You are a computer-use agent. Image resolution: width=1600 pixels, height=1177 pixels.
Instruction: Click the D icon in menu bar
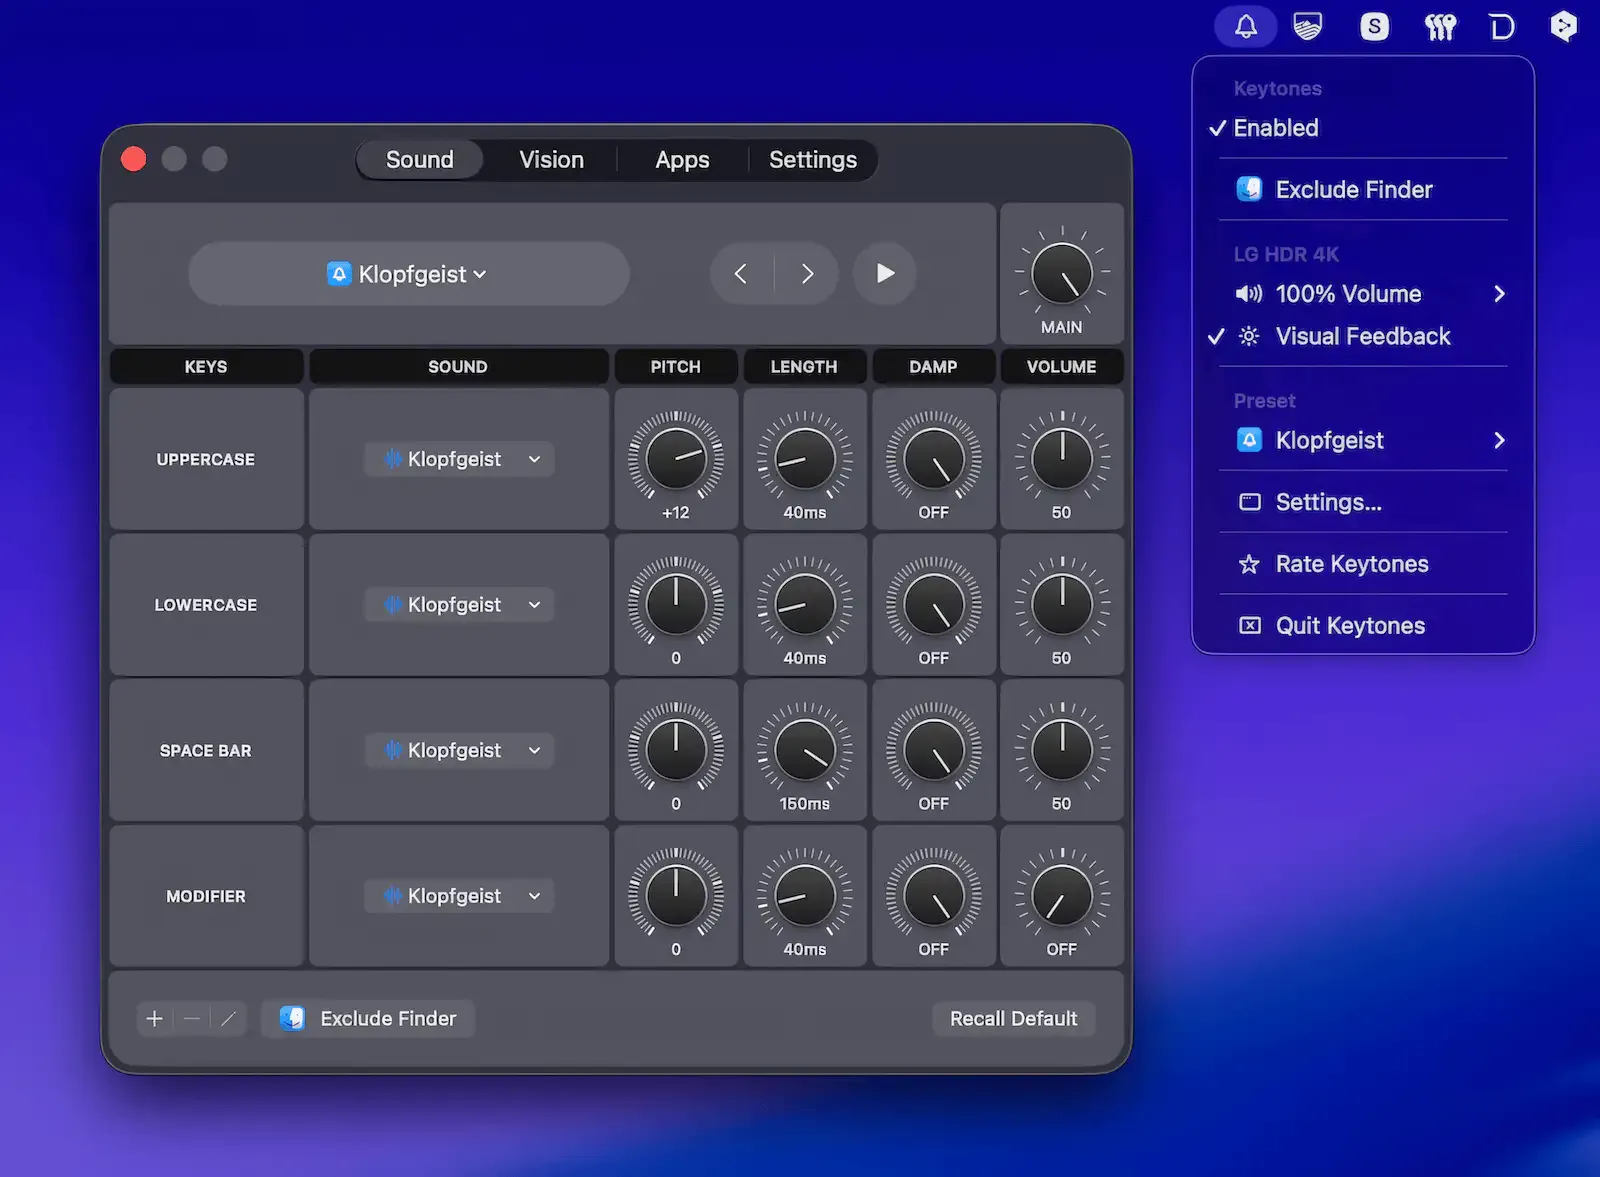coord(1502,26)
